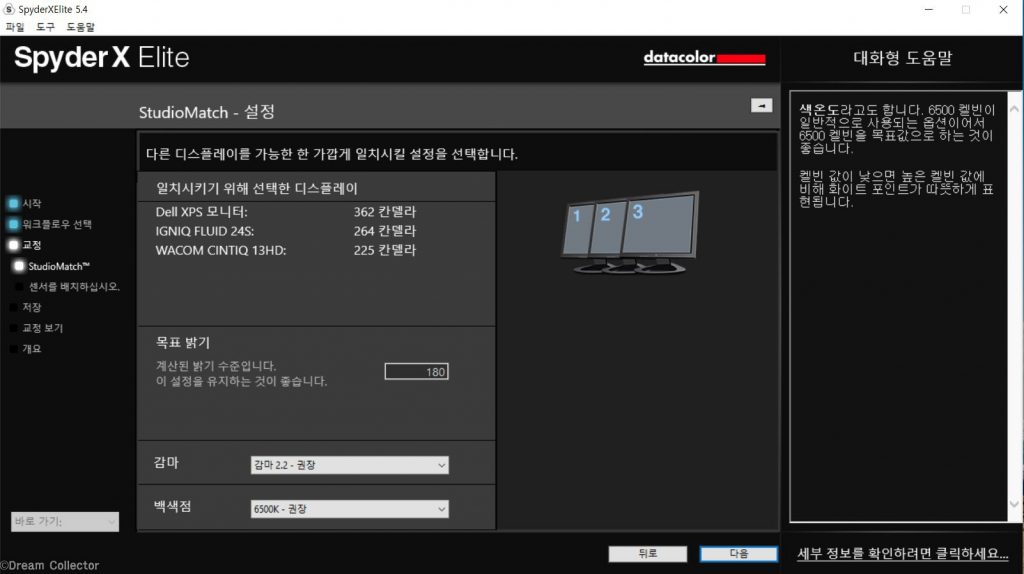Open the 백색점 6500K dropdown
1024x574 pixels.
pyautogui.click(x=349, y=509)
